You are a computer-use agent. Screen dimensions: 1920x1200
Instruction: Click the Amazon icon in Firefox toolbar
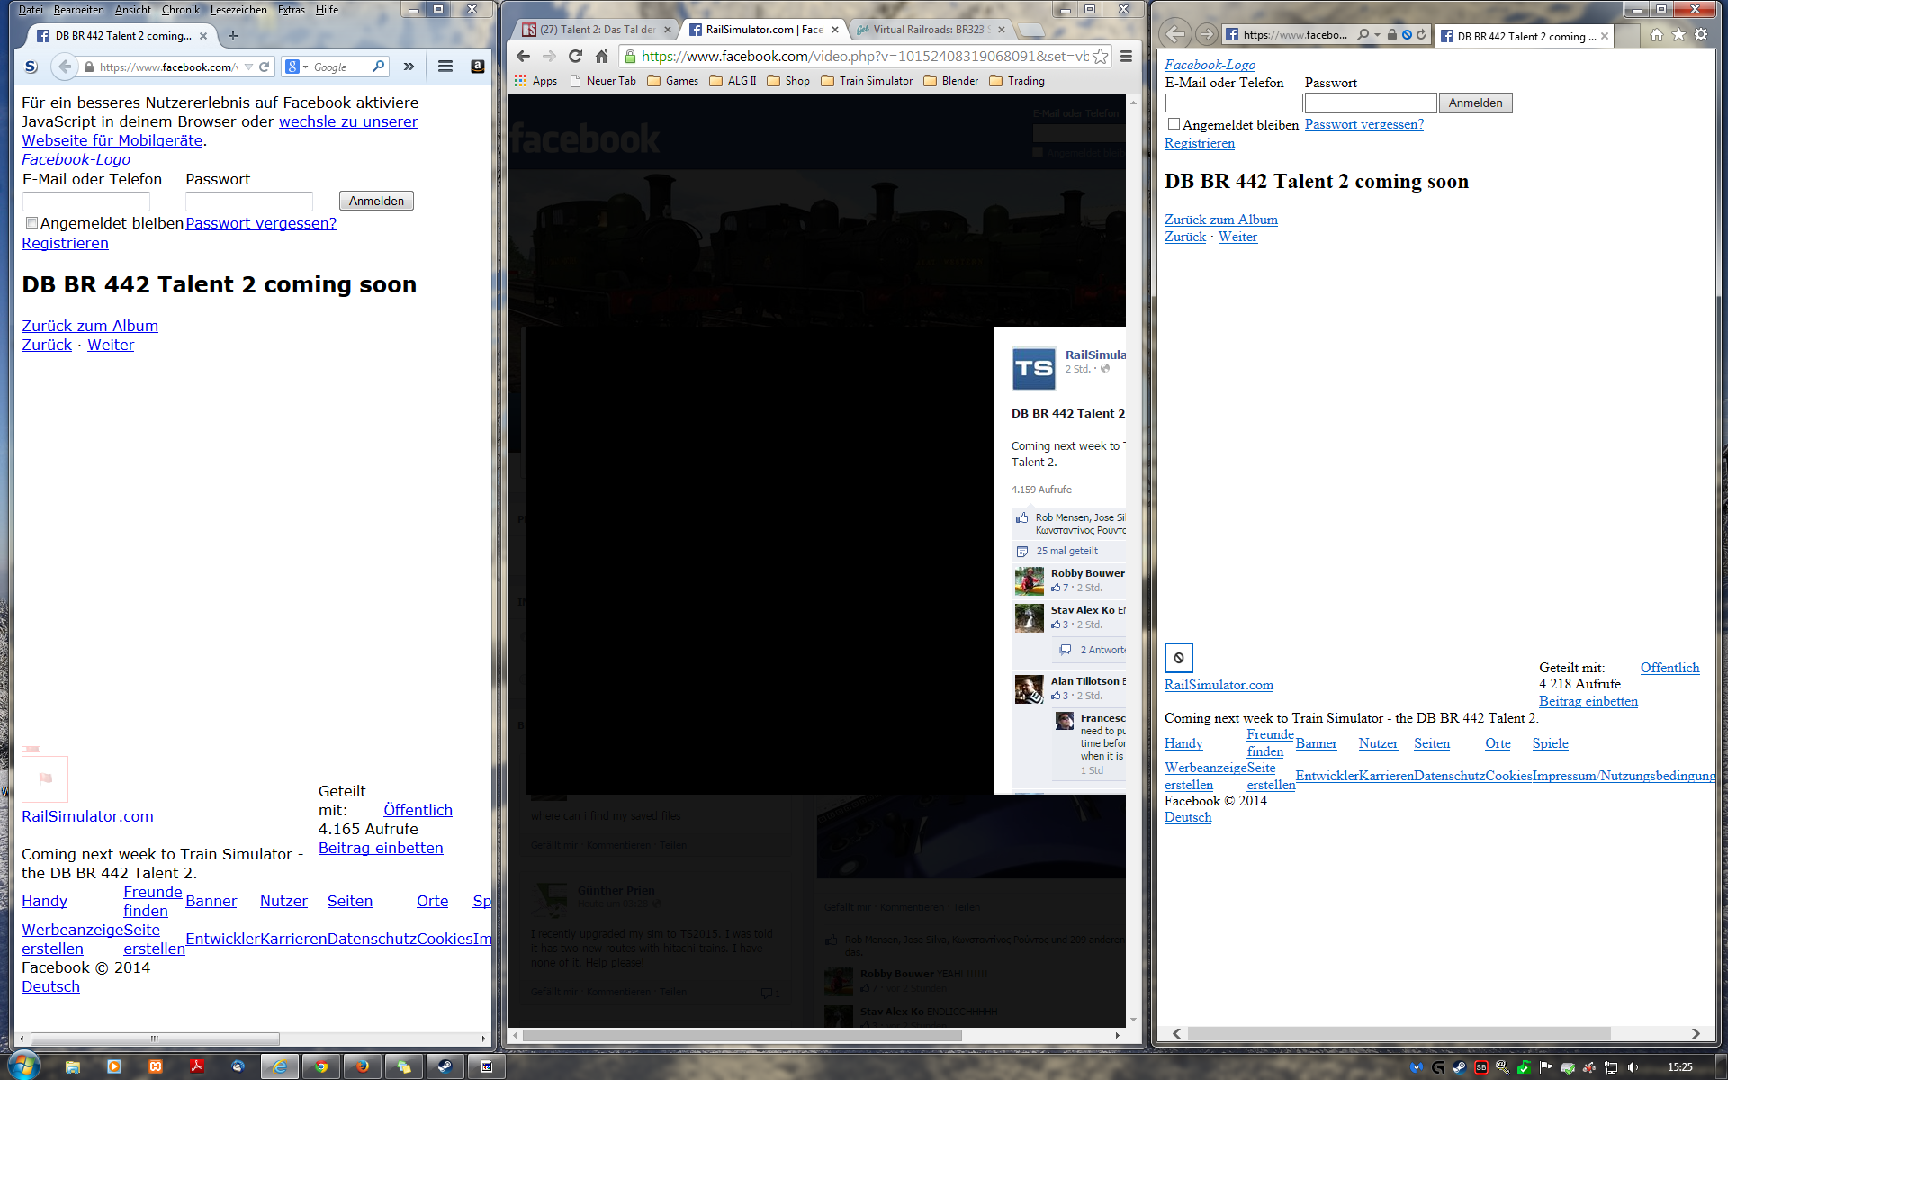(x=477, y=67)
